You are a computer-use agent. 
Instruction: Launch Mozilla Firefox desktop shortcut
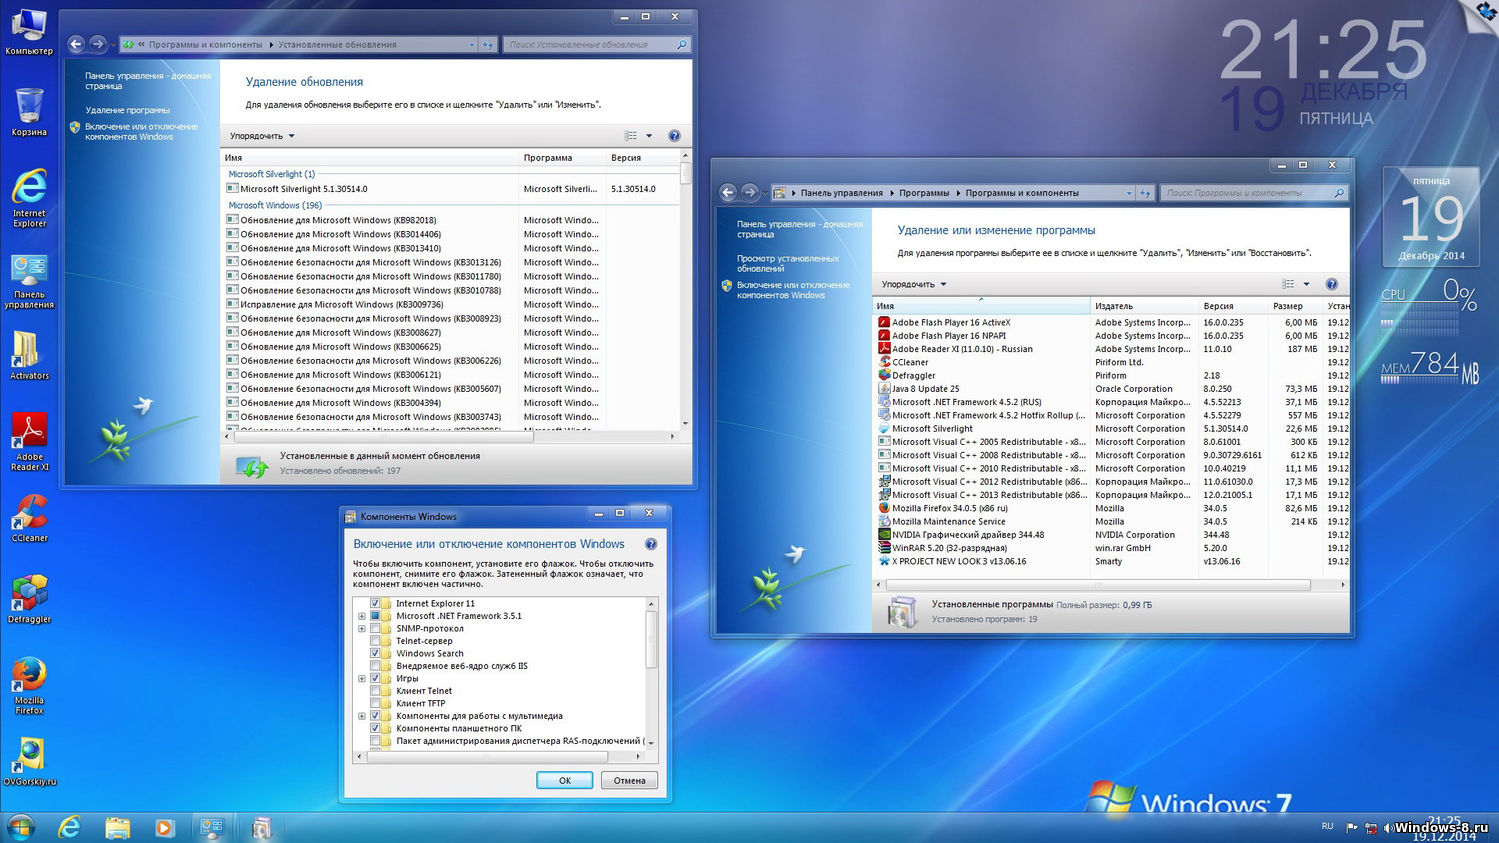click(x=29, y=686)
